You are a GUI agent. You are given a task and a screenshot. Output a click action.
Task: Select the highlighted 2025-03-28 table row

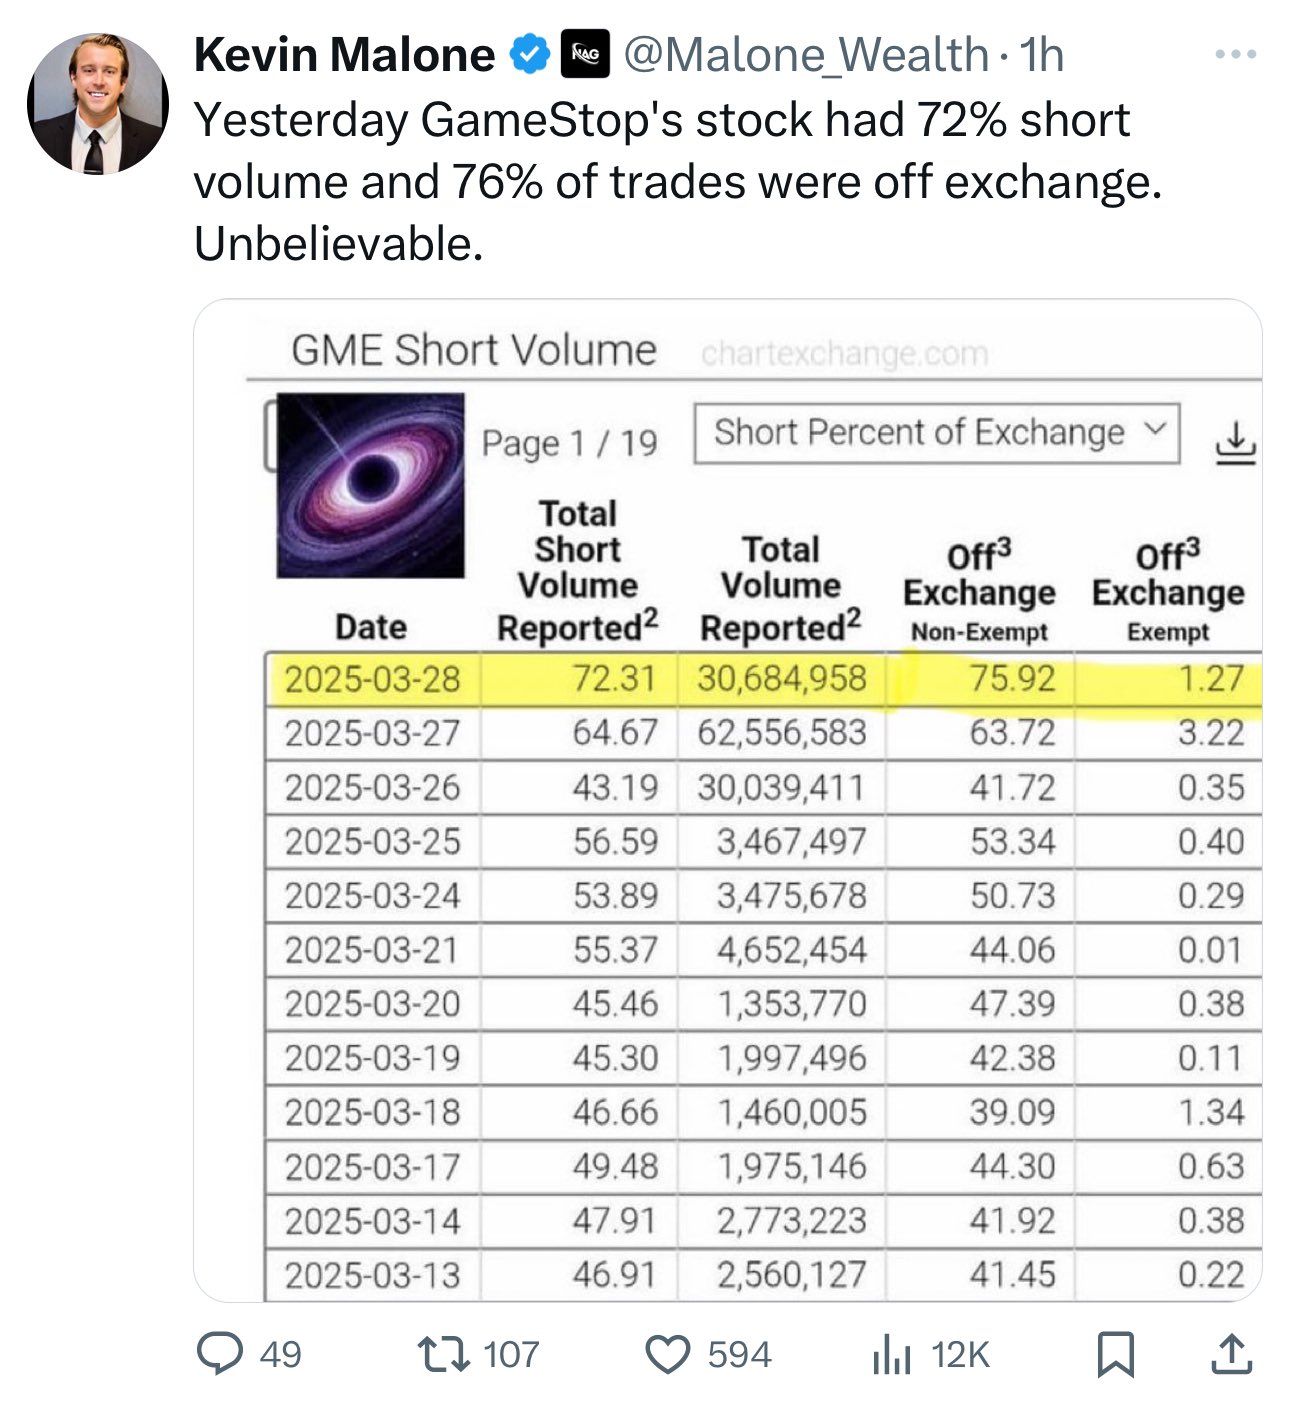[x=764, y=679]
